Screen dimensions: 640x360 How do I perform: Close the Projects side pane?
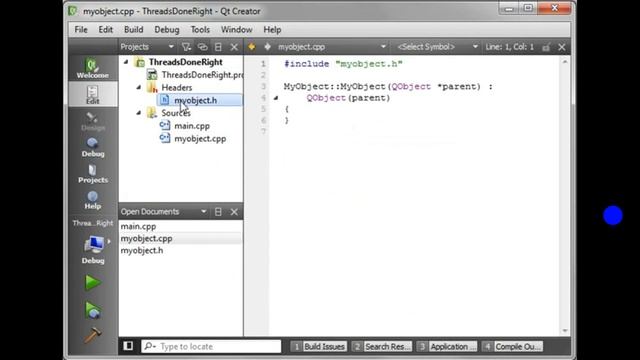[234, 47]
